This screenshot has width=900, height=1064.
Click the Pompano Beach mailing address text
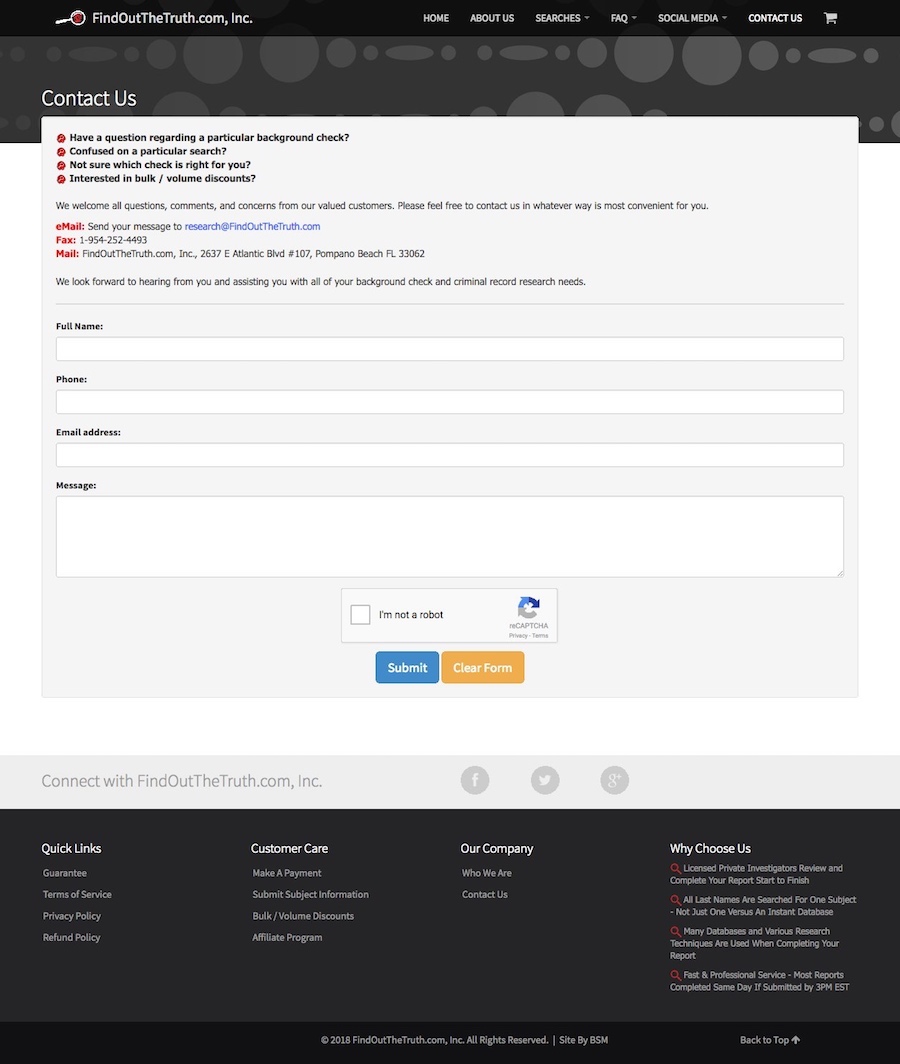coord(253,254)
